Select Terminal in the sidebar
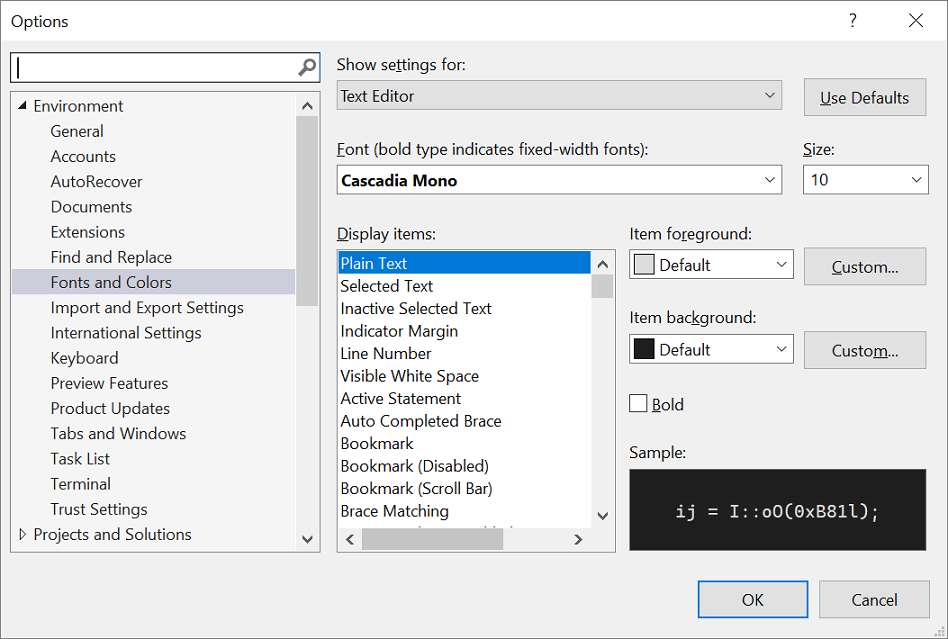This screenshot has height=639, width=948. click(80, 483)
